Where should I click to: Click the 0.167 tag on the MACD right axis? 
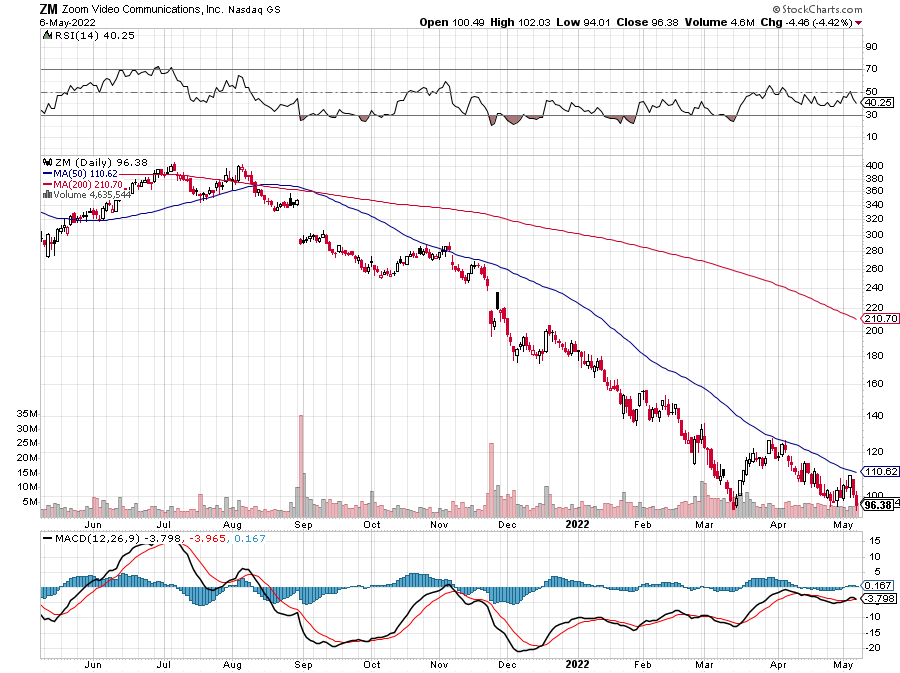pos(878,585)
